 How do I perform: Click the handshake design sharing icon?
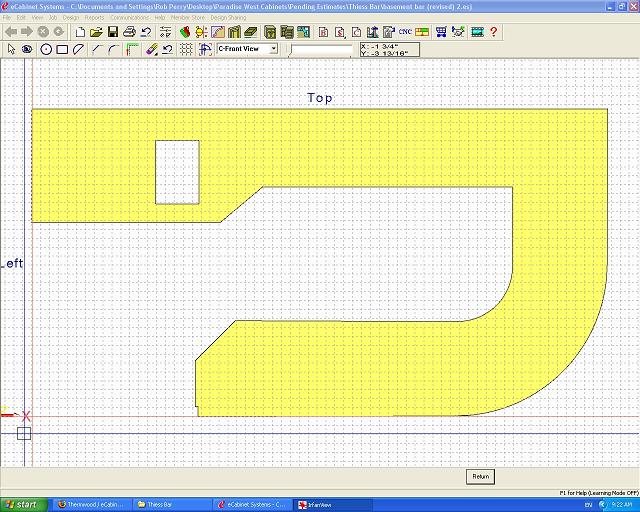click(458, 32)
